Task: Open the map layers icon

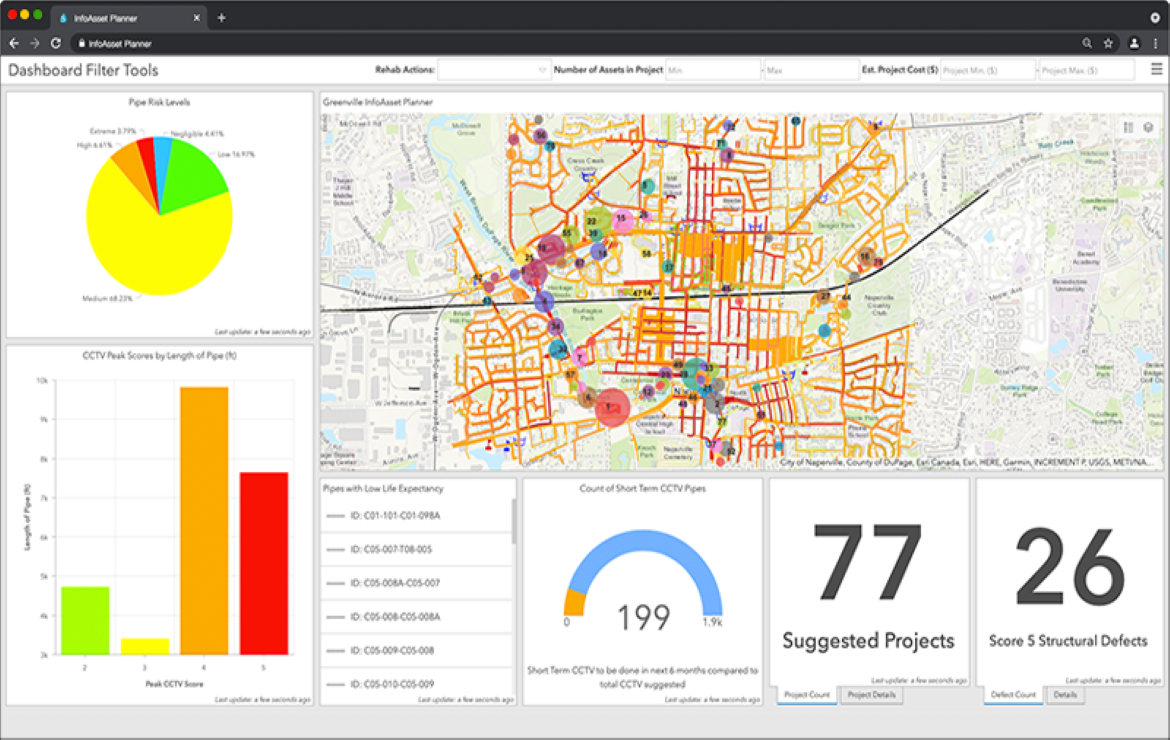Action: 1148,128
